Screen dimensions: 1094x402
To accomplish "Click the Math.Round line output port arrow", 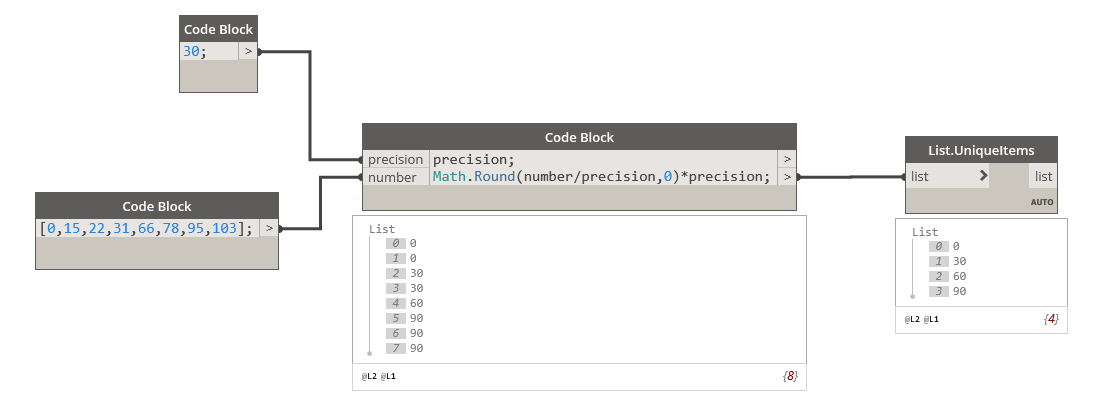I will [786, 177].
